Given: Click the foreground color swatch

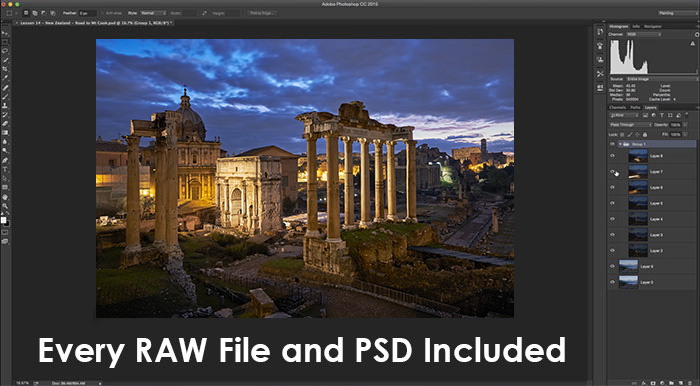Looking at the screenshot, I should pyautogui.click(x=4, y=220).
